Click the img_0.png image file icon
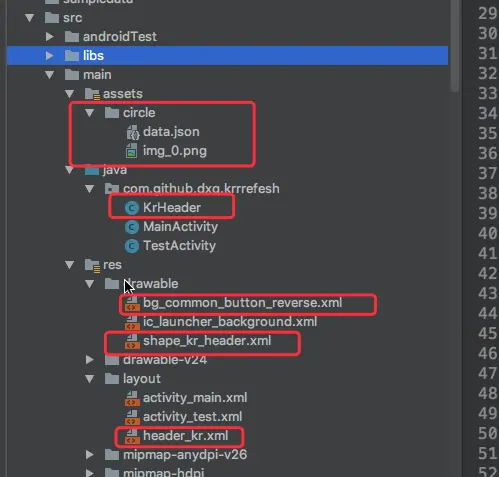 tap(132, 151)
